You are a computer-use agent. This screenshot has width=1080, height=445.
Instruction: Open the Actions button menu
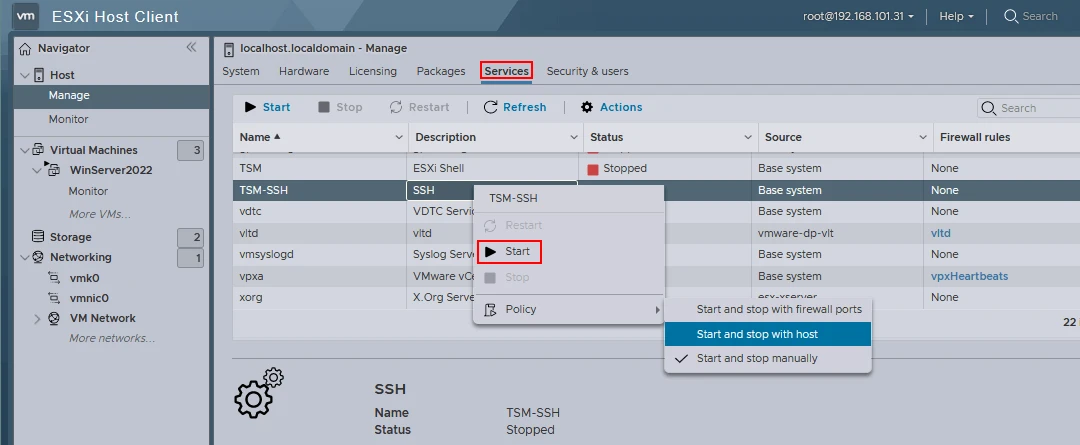click(611, 107)
